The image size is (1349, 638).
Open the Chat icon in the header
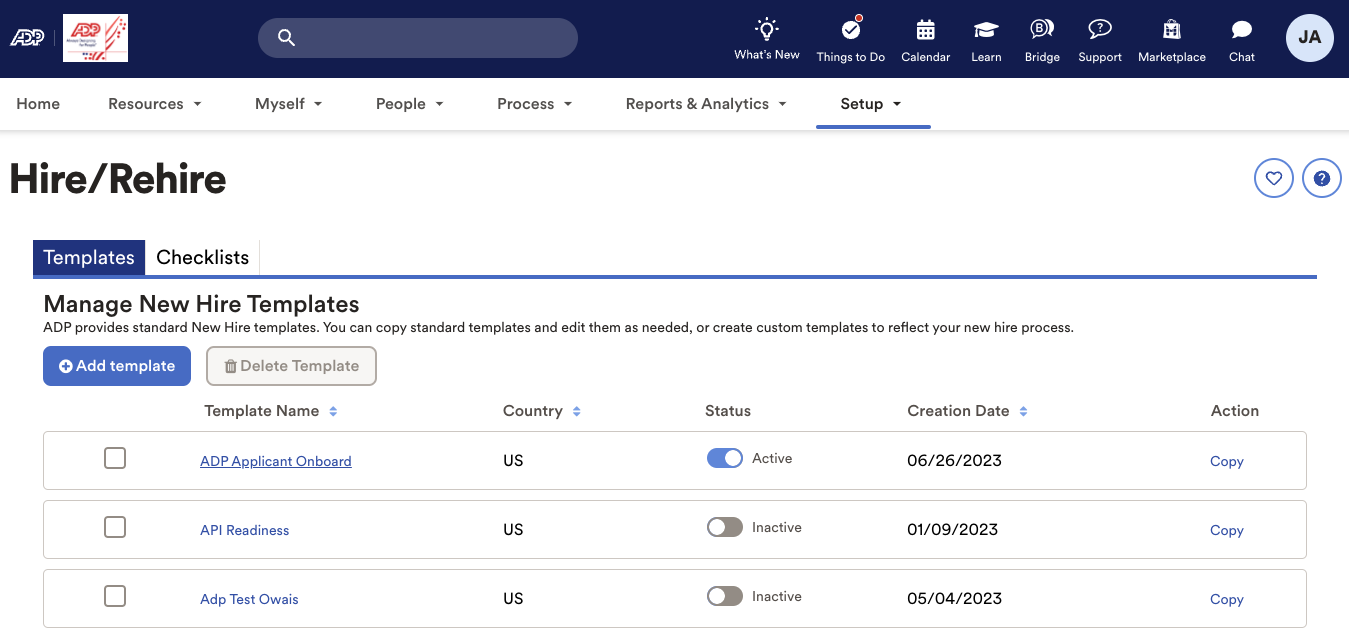pos(1240,32)
